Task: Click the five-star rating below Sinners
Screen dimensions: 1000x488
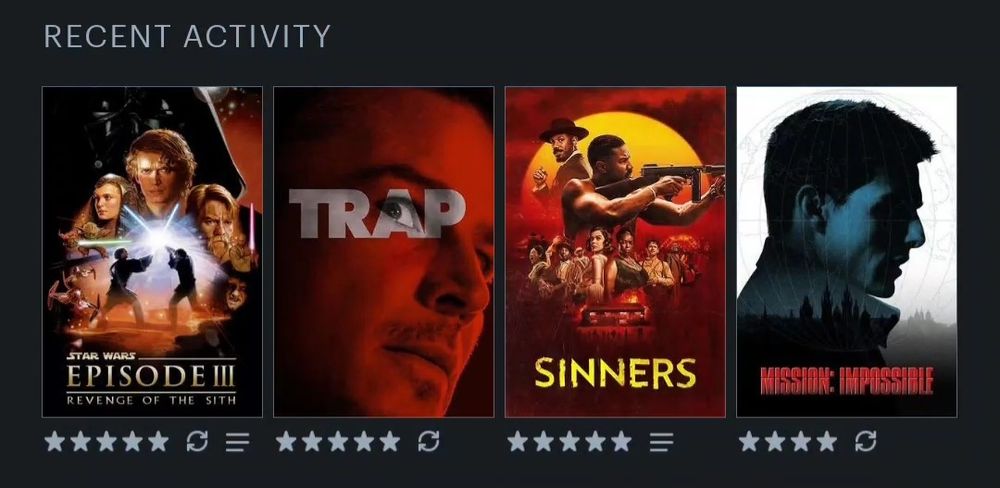Action: [570, 441]
